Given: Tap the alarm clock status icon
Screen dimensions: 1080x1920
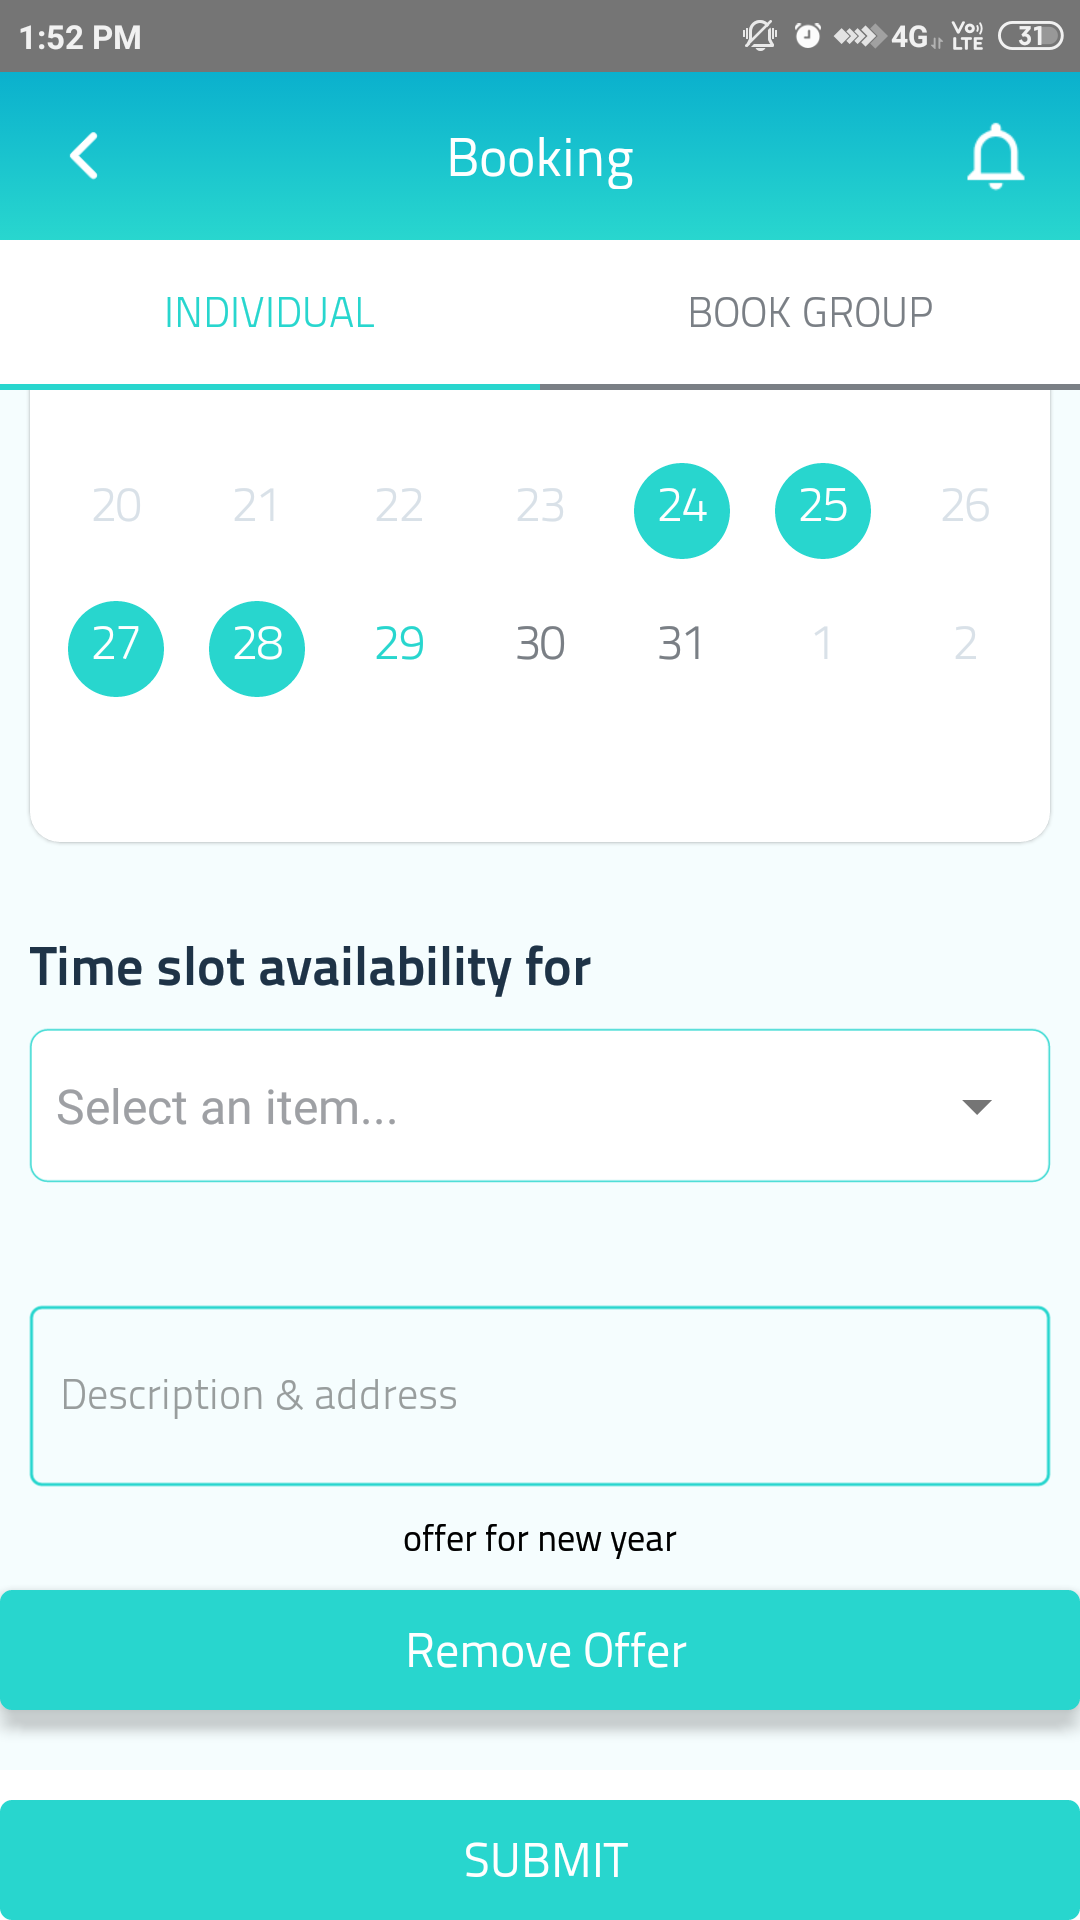Looking at the screenshot, I should pyautogui.click(x=807, y=37).
